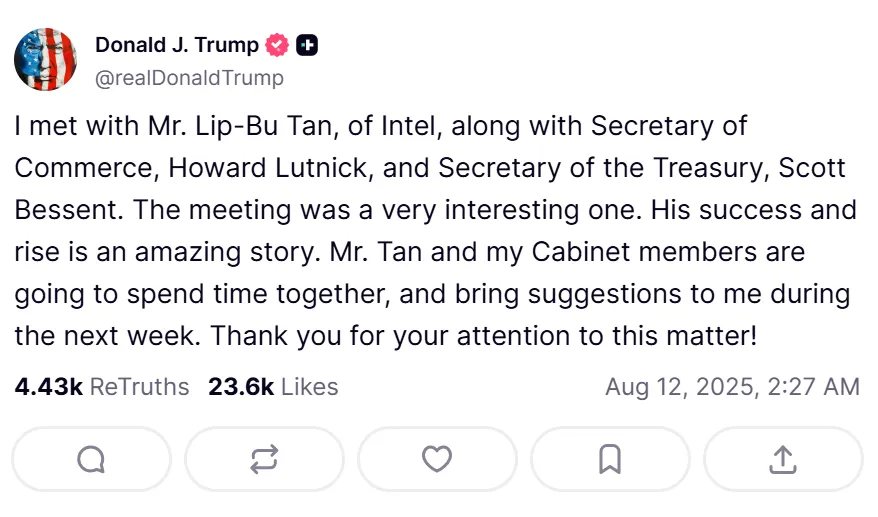
Task: View the 4.43k ReTruths list
Action: tap(102, 387)
